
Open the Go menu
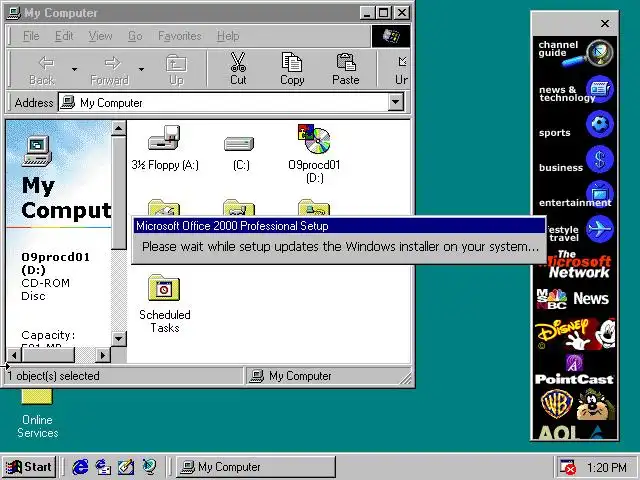click(135, 36)
